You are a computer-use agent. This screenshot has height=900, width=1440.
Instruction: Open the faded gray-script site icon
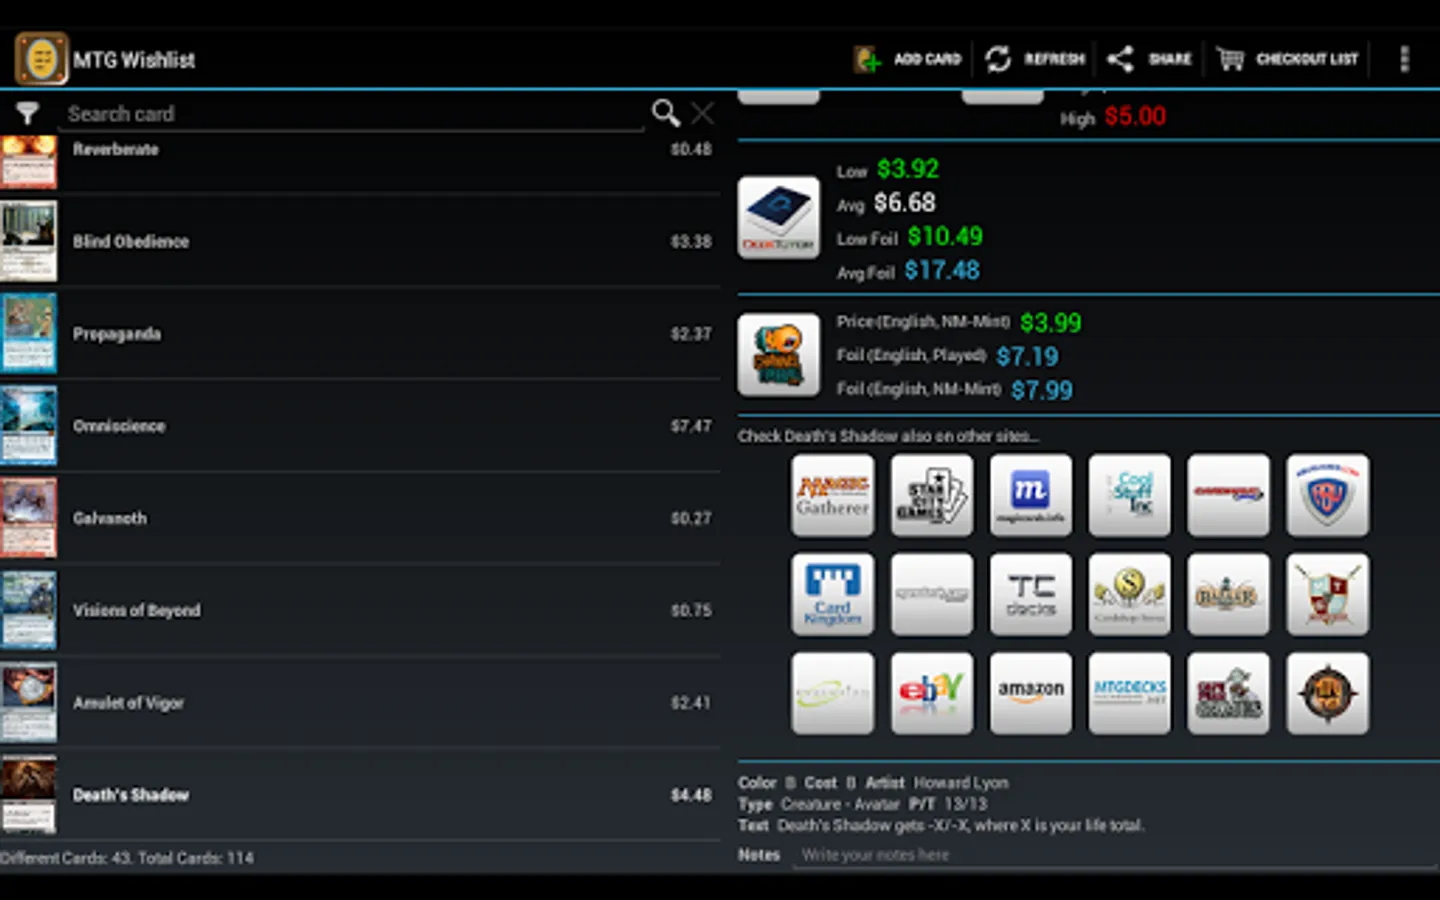pyautogui.click(x=932, y=595)
